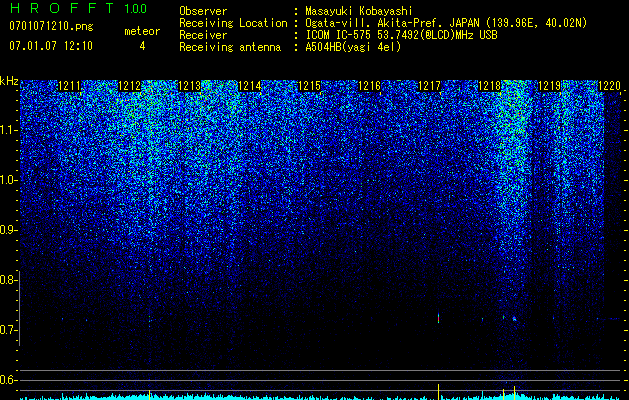This screenshot has width=629, height=400.
Task: Click the 0.8 frequency axis label
Action: click(8, 280)
